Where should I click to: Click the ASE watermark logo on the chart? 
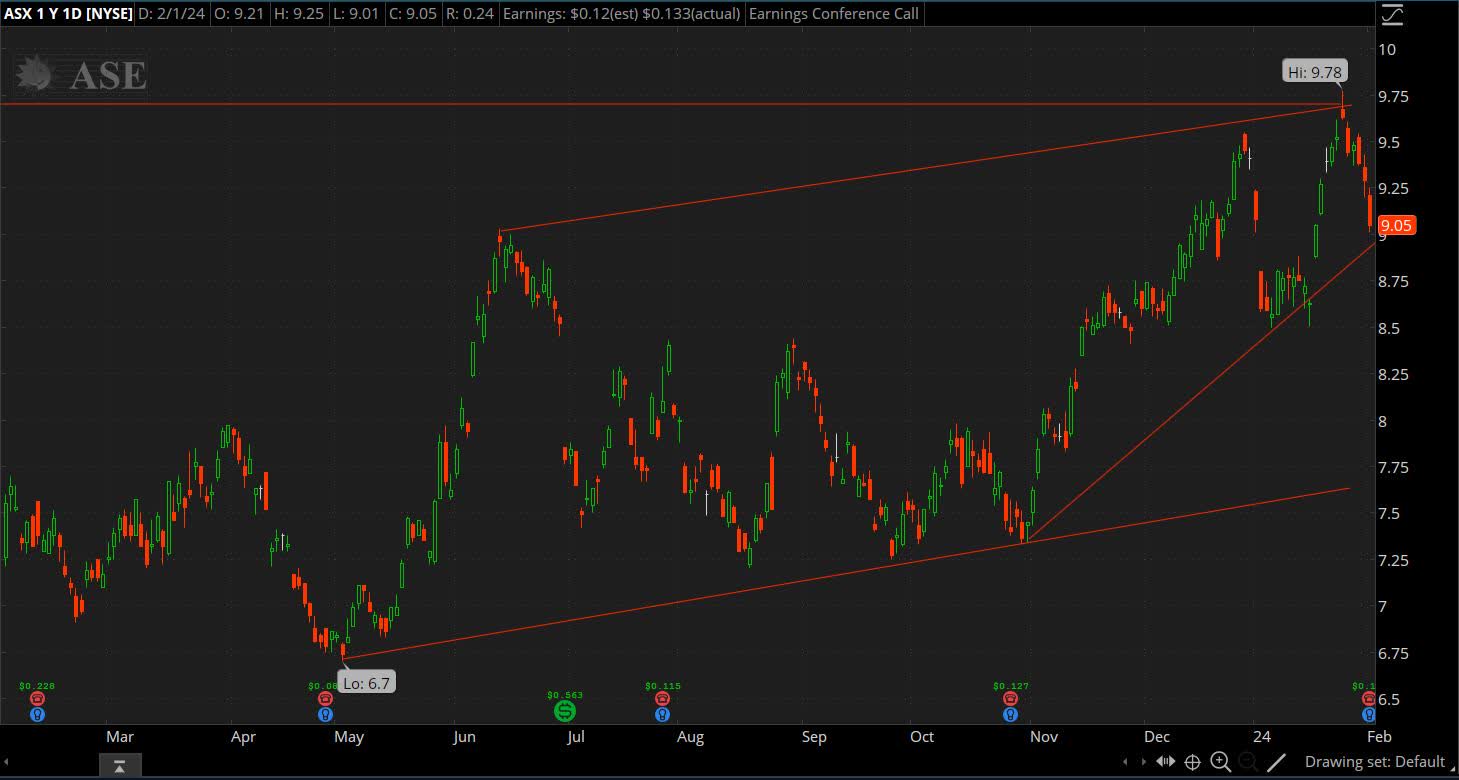pos(80,74)
